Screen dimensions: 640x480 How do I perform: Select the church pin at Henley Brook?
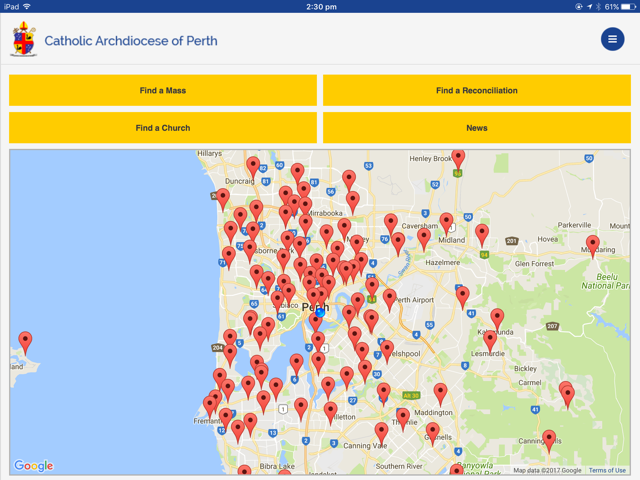coord(458,158)
